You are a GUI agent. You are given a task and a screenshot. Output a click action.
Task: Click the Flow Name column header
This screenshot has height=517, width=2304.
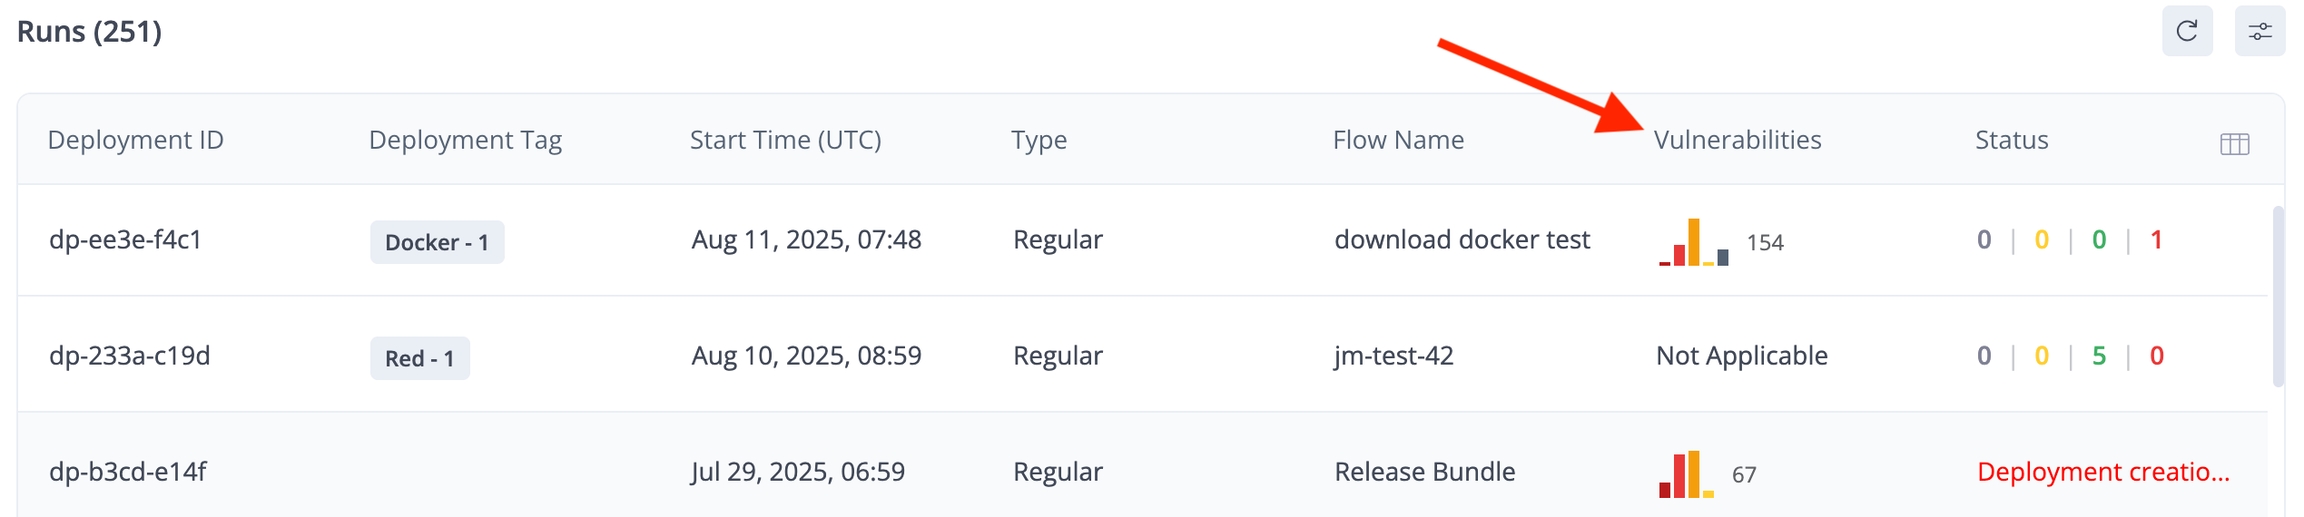(x=1398, y=140)
